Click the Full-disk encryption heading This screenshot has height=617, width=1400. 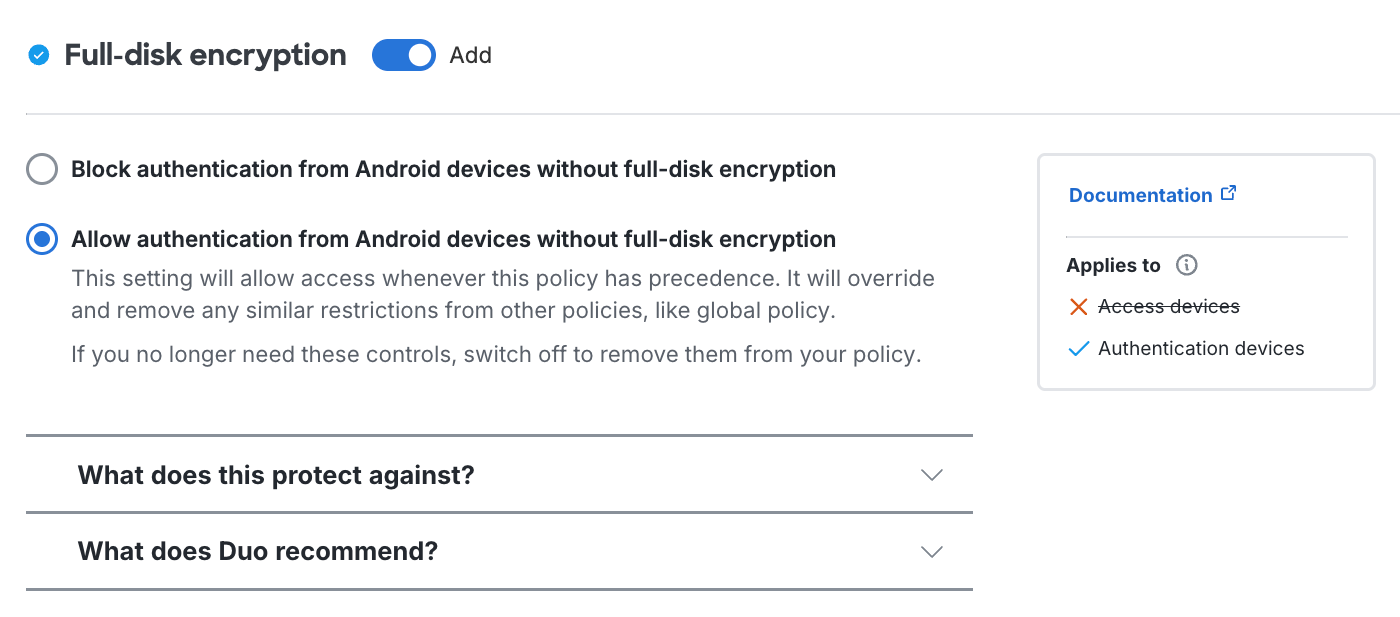pyautogui.click(x=205, y=55)
